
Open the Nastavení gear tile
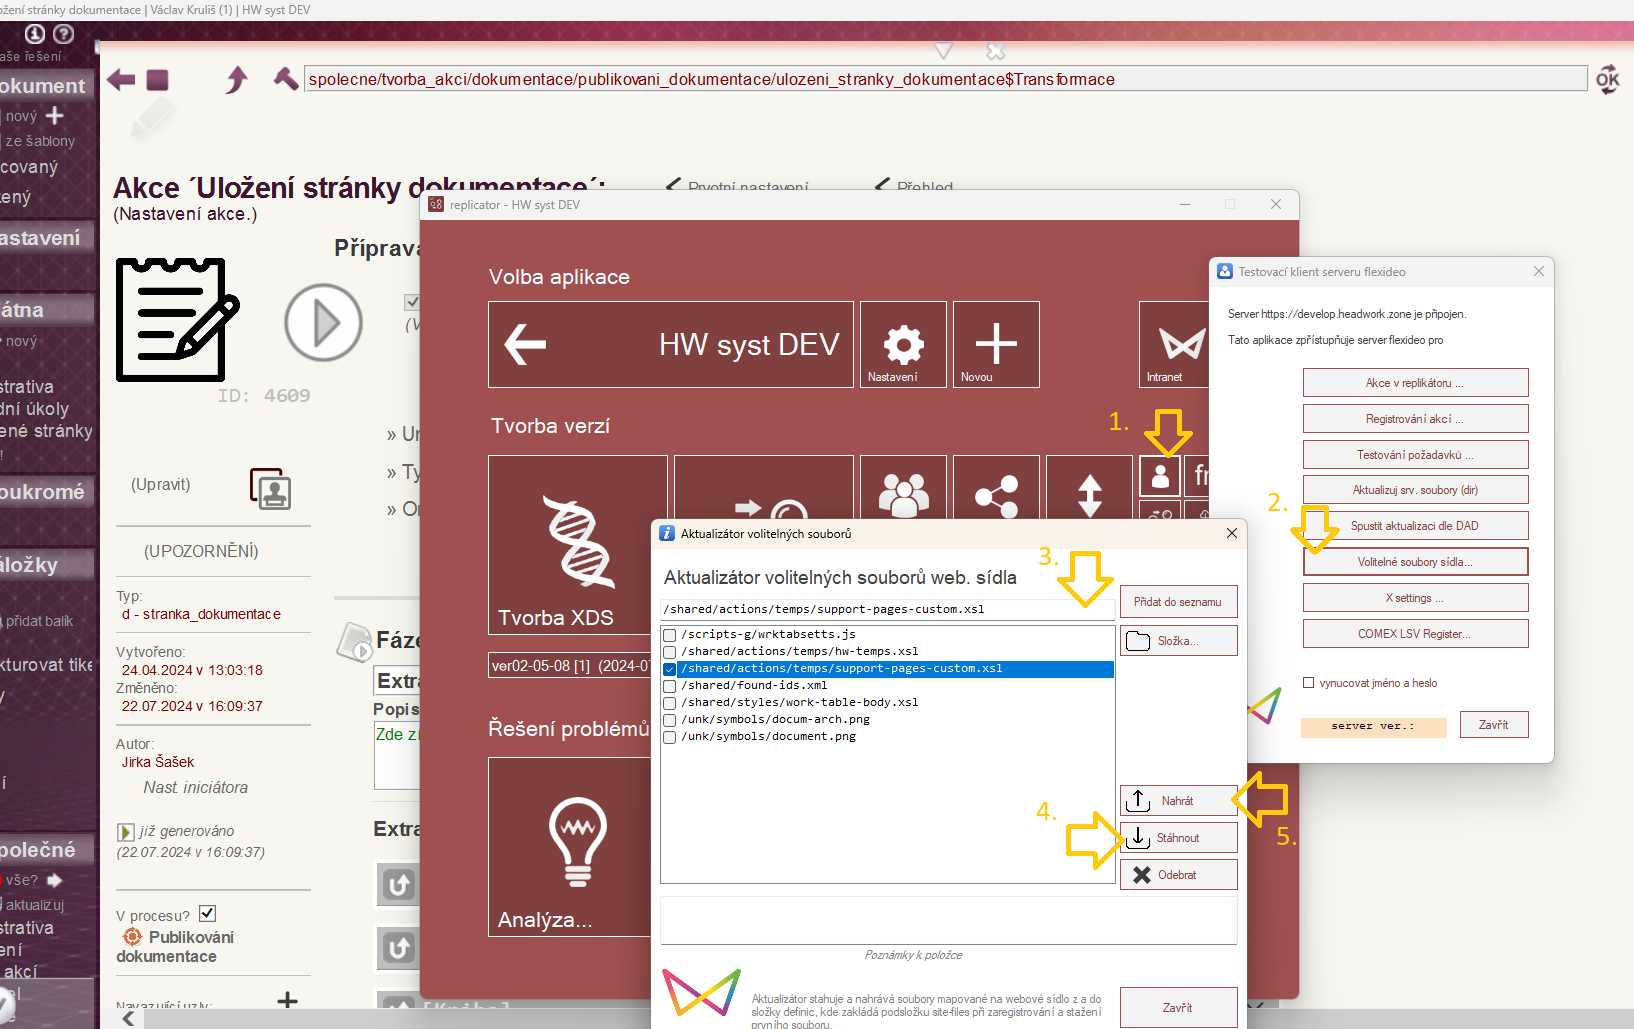click(902, 344)
